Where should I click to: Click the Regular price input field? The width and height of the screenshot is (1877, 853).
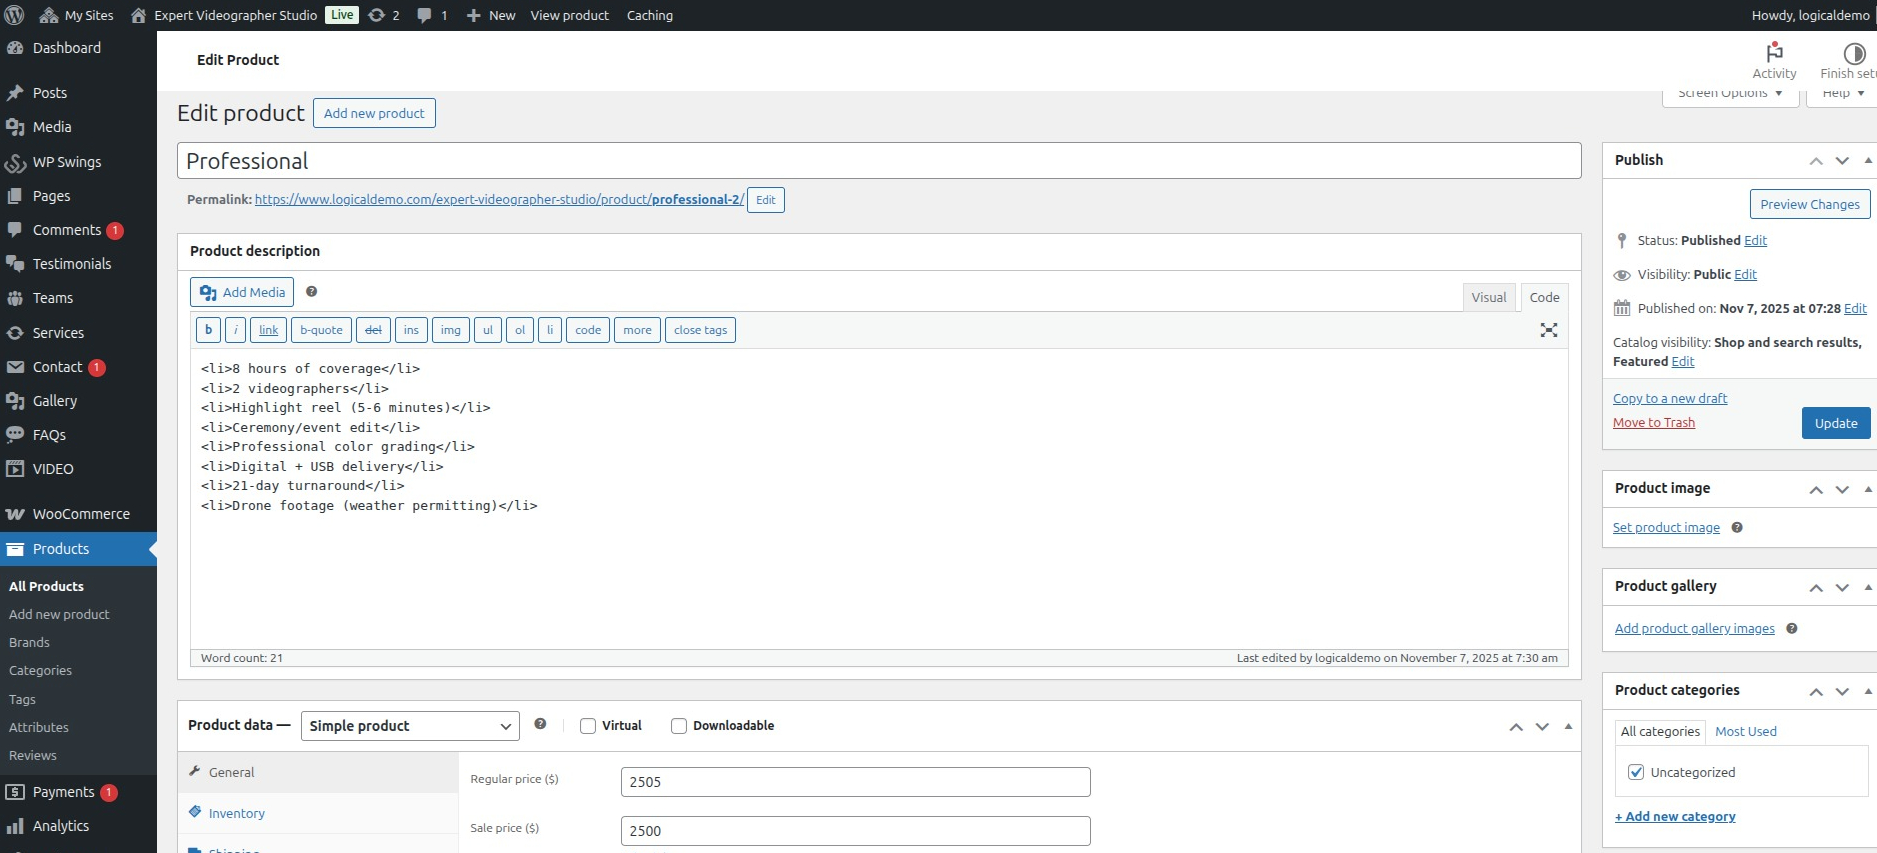855,782
